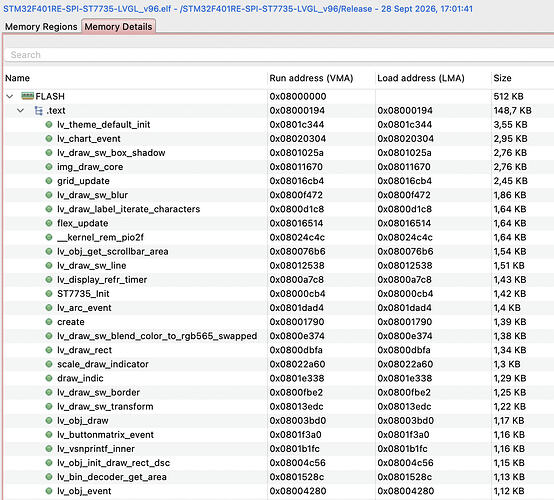Click green symbol icon for lv_draw_sw_blend_color_to_rgb565_swapped
Screen dimensions: 554x500
click(49, 336)
